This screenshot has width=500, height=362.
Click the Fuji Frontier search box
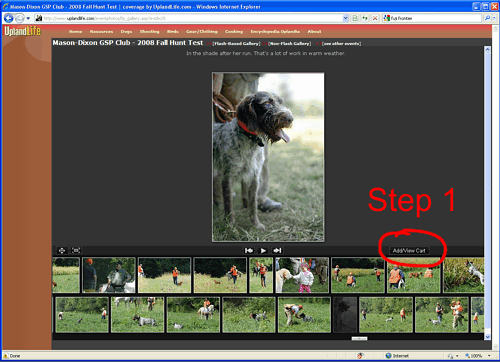click(433, 18)
